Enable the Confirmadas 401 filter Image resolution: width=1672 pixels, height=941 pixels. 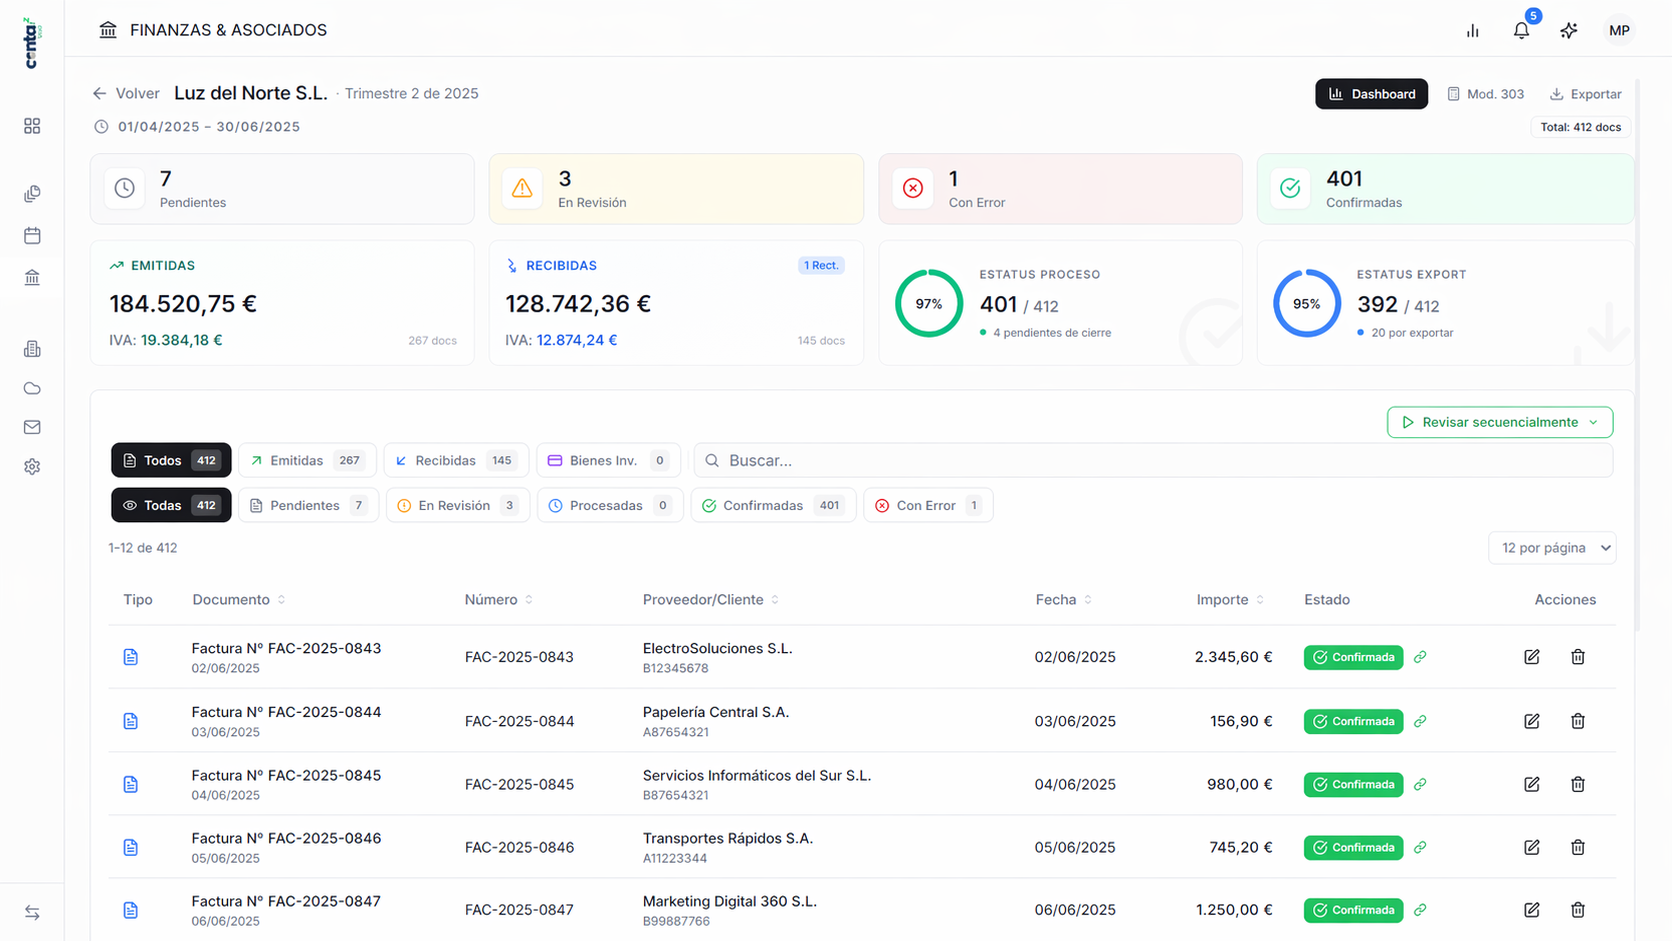(772, 505)
